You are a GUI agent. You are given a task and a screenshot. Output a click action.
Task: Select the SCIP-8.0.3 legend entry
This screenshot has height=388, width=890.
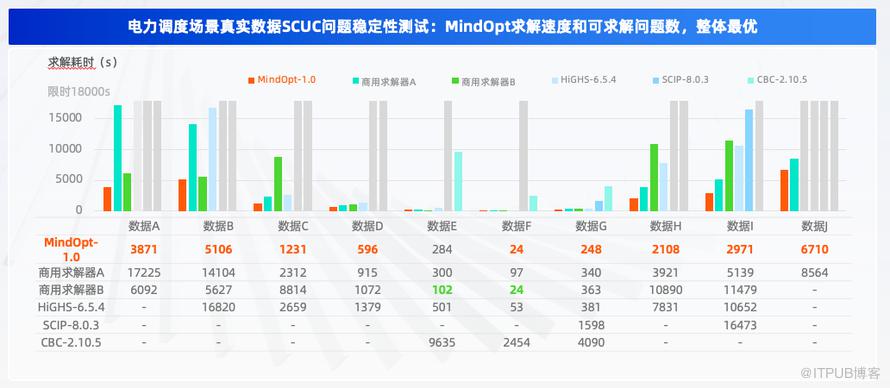[681, 80]
